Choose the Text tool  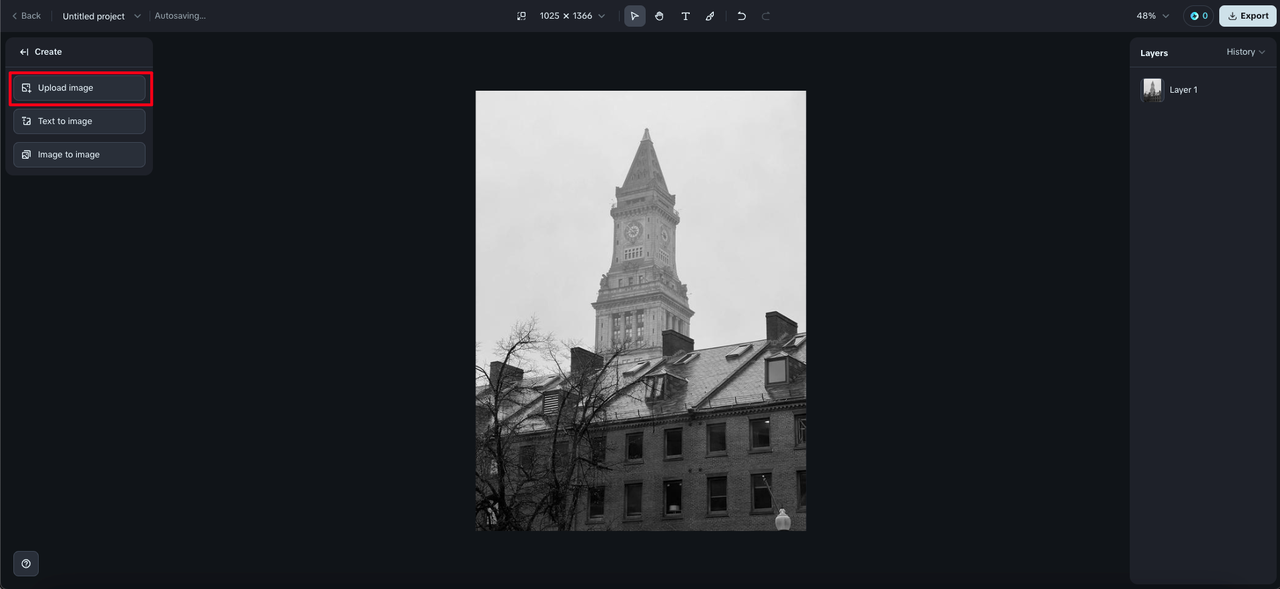[x=685, y=16]
